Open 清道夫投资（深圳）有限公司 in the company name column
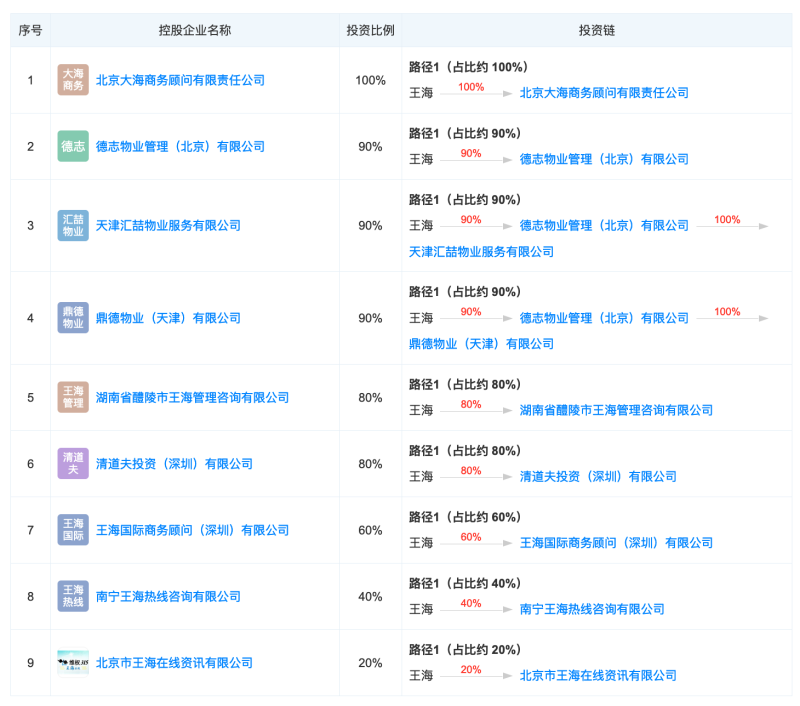 coord(174,464)
